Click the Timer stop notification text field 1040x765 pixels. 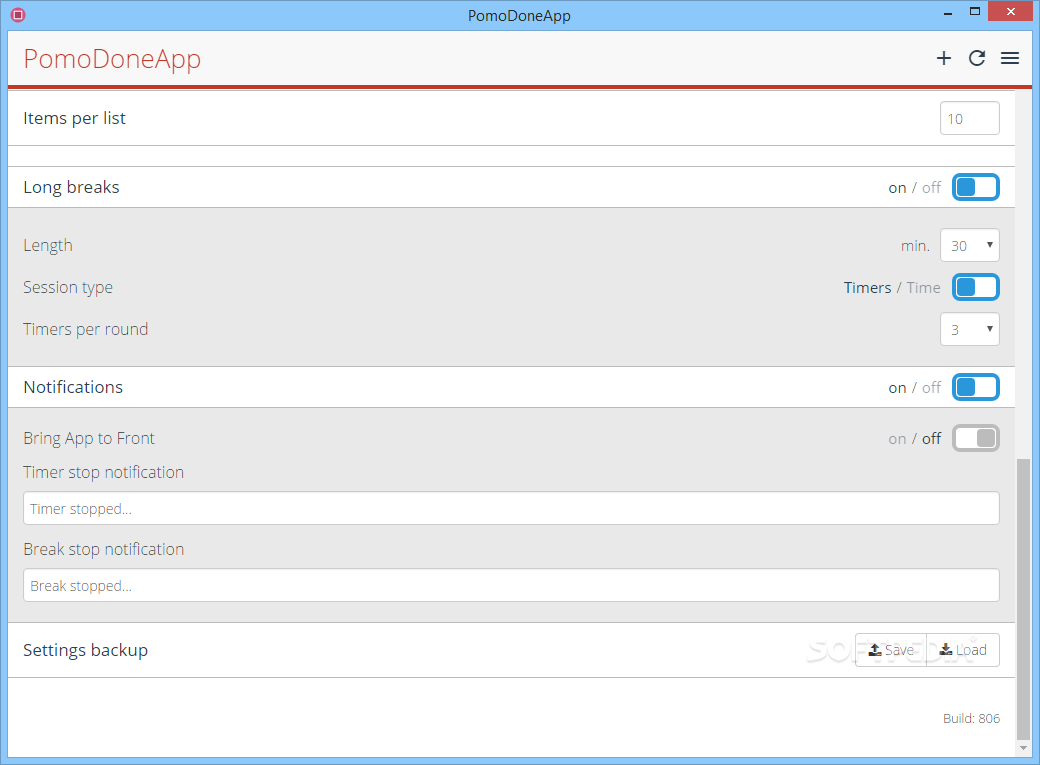click(511, 508)
